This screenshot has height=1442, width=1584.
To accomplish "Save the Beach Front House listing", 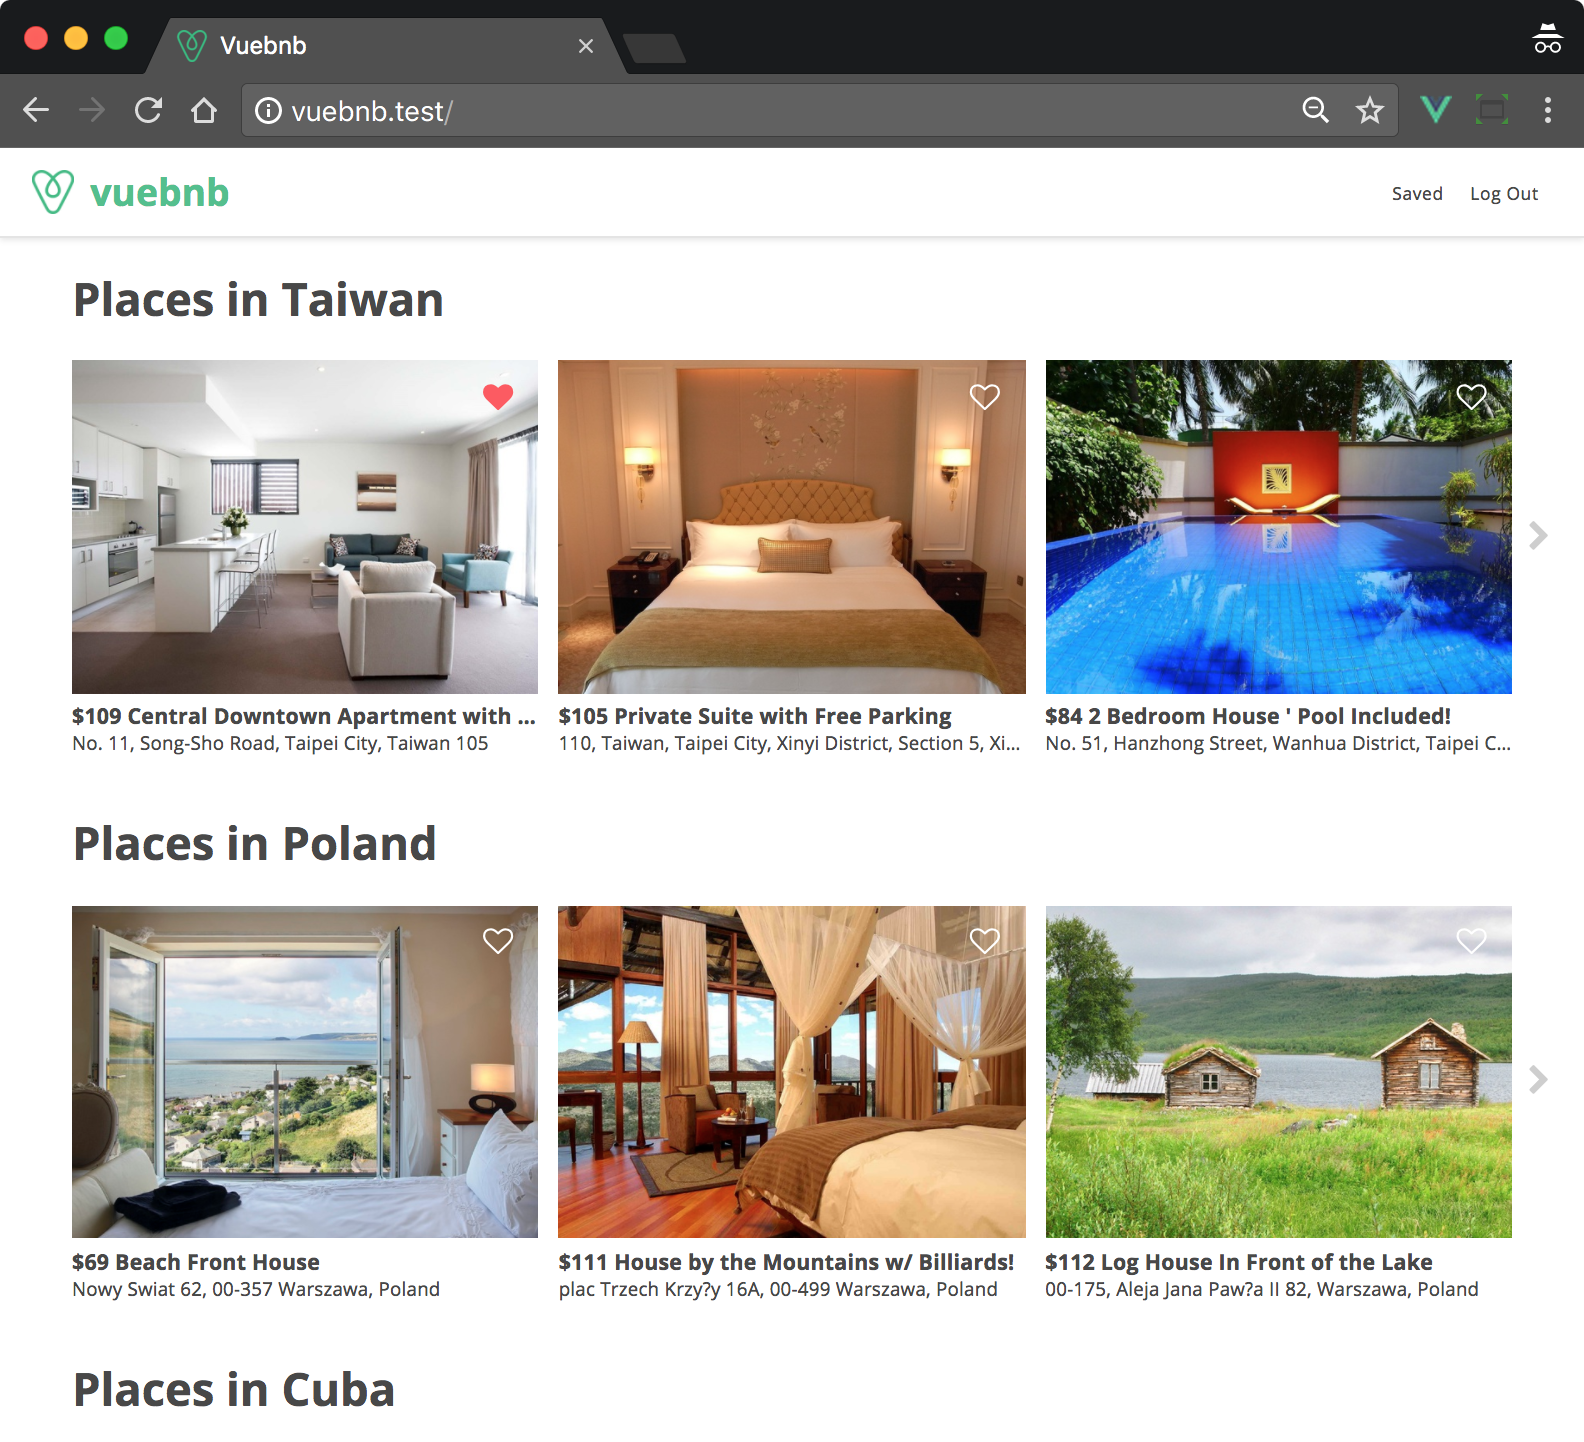I will click(498, 940).
